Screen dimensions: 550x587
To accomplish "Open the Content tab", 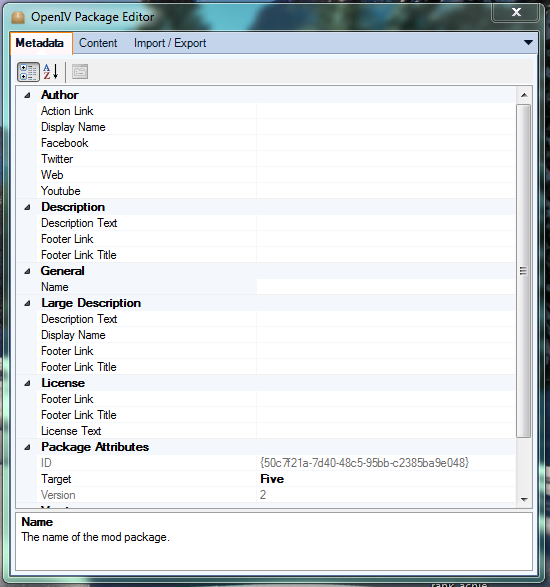I will pos(98,43).
